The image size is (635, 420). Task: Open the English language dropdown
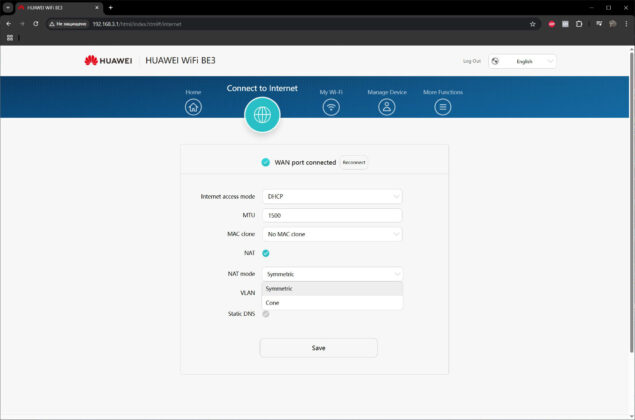click(522, 61)
